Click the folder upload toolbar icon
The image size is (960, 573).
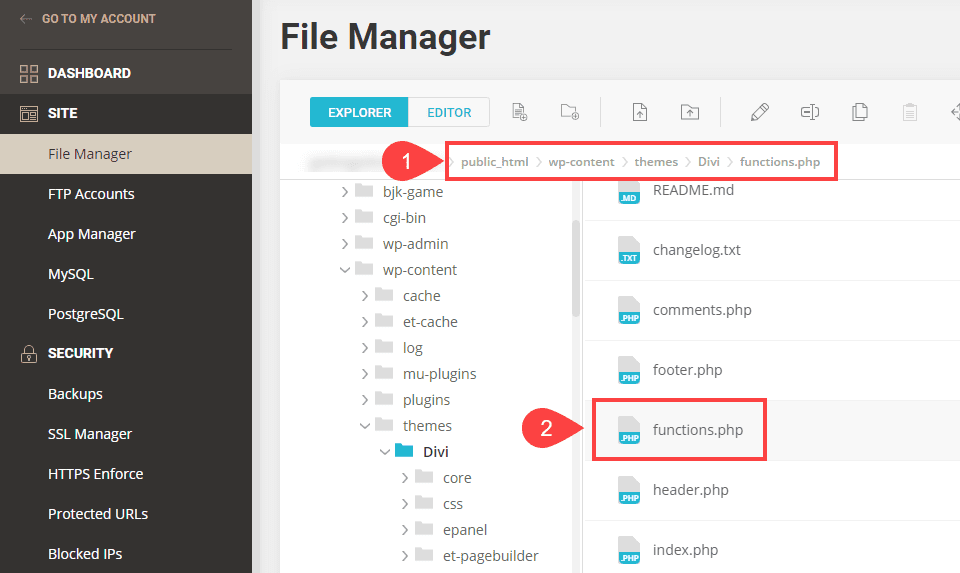coord(689,112)
